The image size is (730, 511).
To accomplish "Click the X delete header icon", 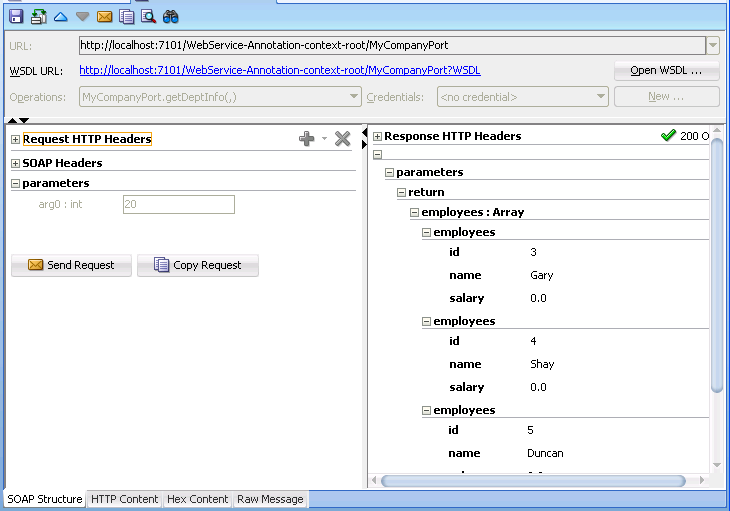I will click(x=342, y=138).
